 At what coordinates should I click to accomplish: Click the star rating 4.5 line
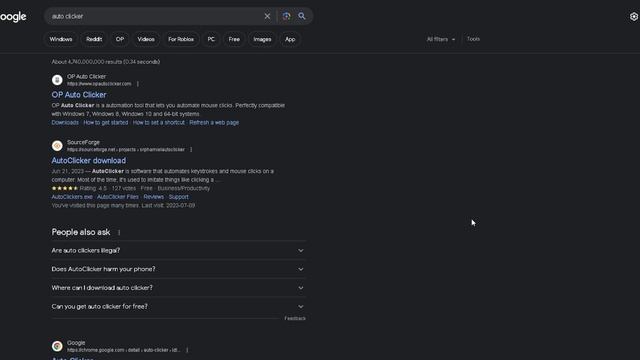pyautogui.click(x=131, y=188)
